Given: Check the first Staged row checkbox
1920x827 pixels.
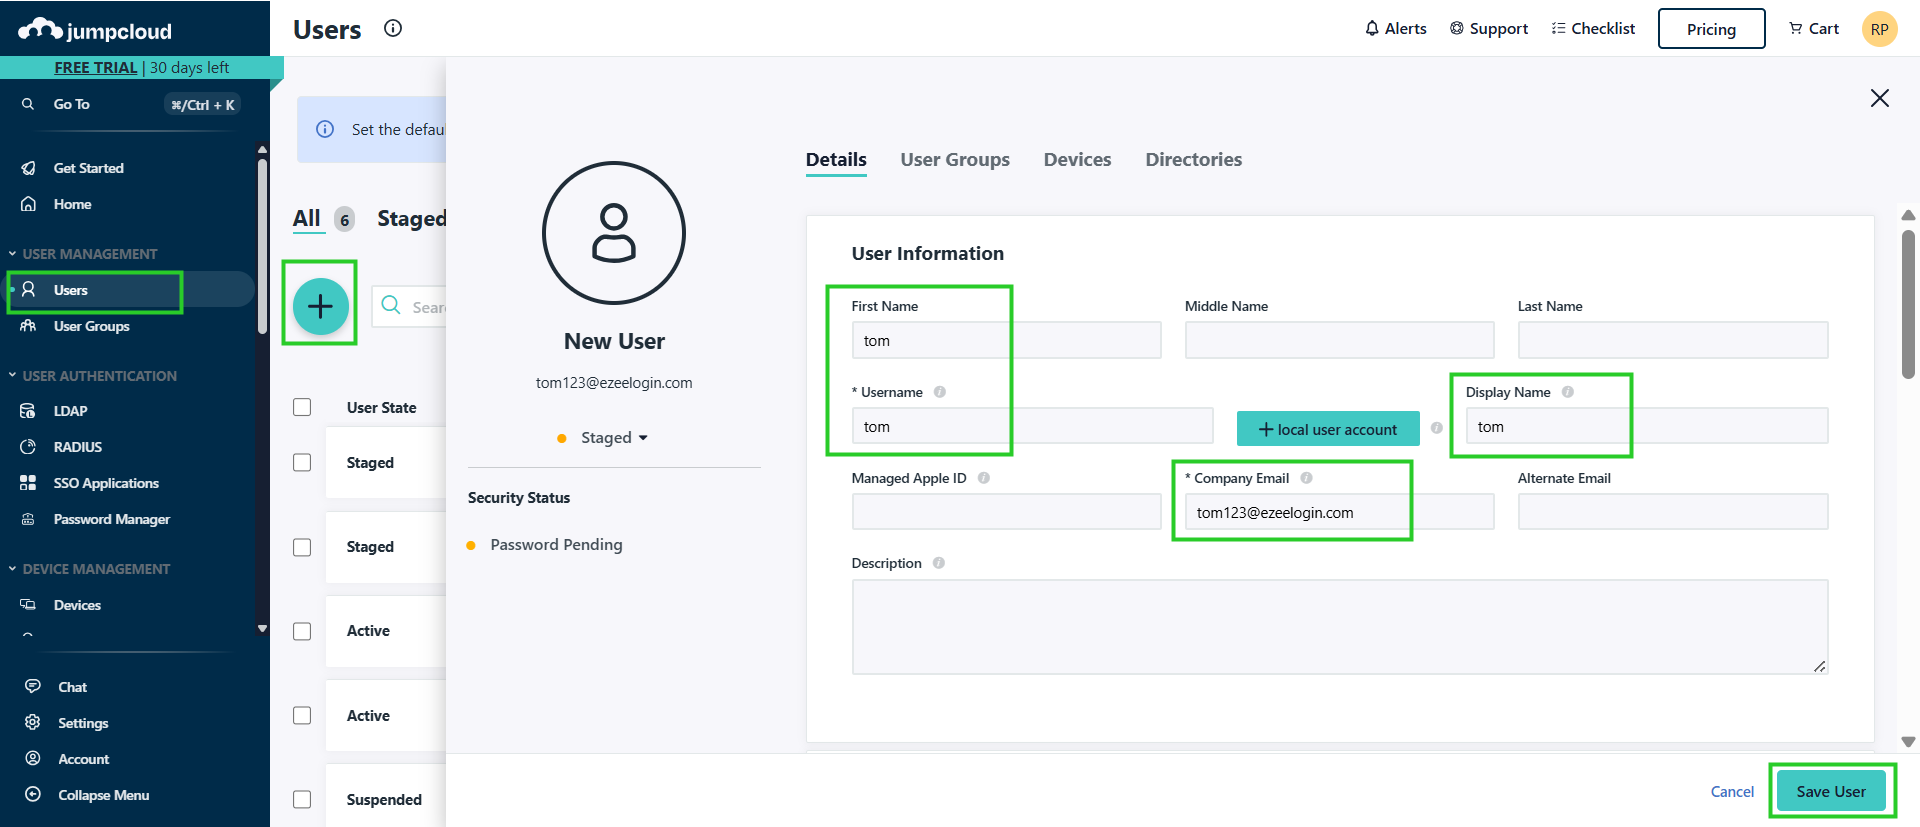Looking at the screenshot, I should coord(302,462).
